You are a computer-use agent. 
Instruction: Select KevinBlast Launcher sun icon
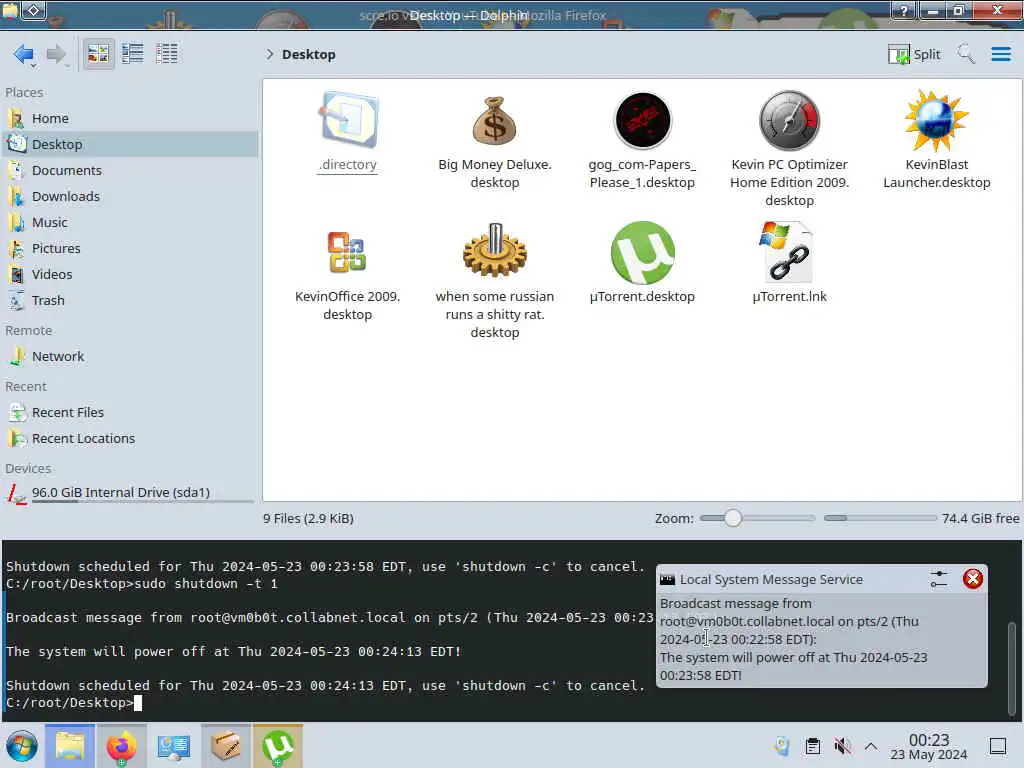936,121
